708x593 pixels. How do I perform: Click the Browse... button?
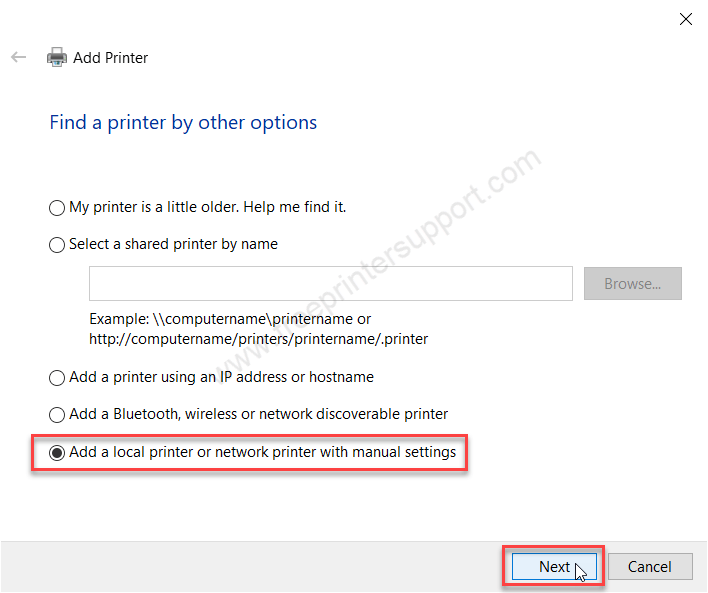click(633, 284)
